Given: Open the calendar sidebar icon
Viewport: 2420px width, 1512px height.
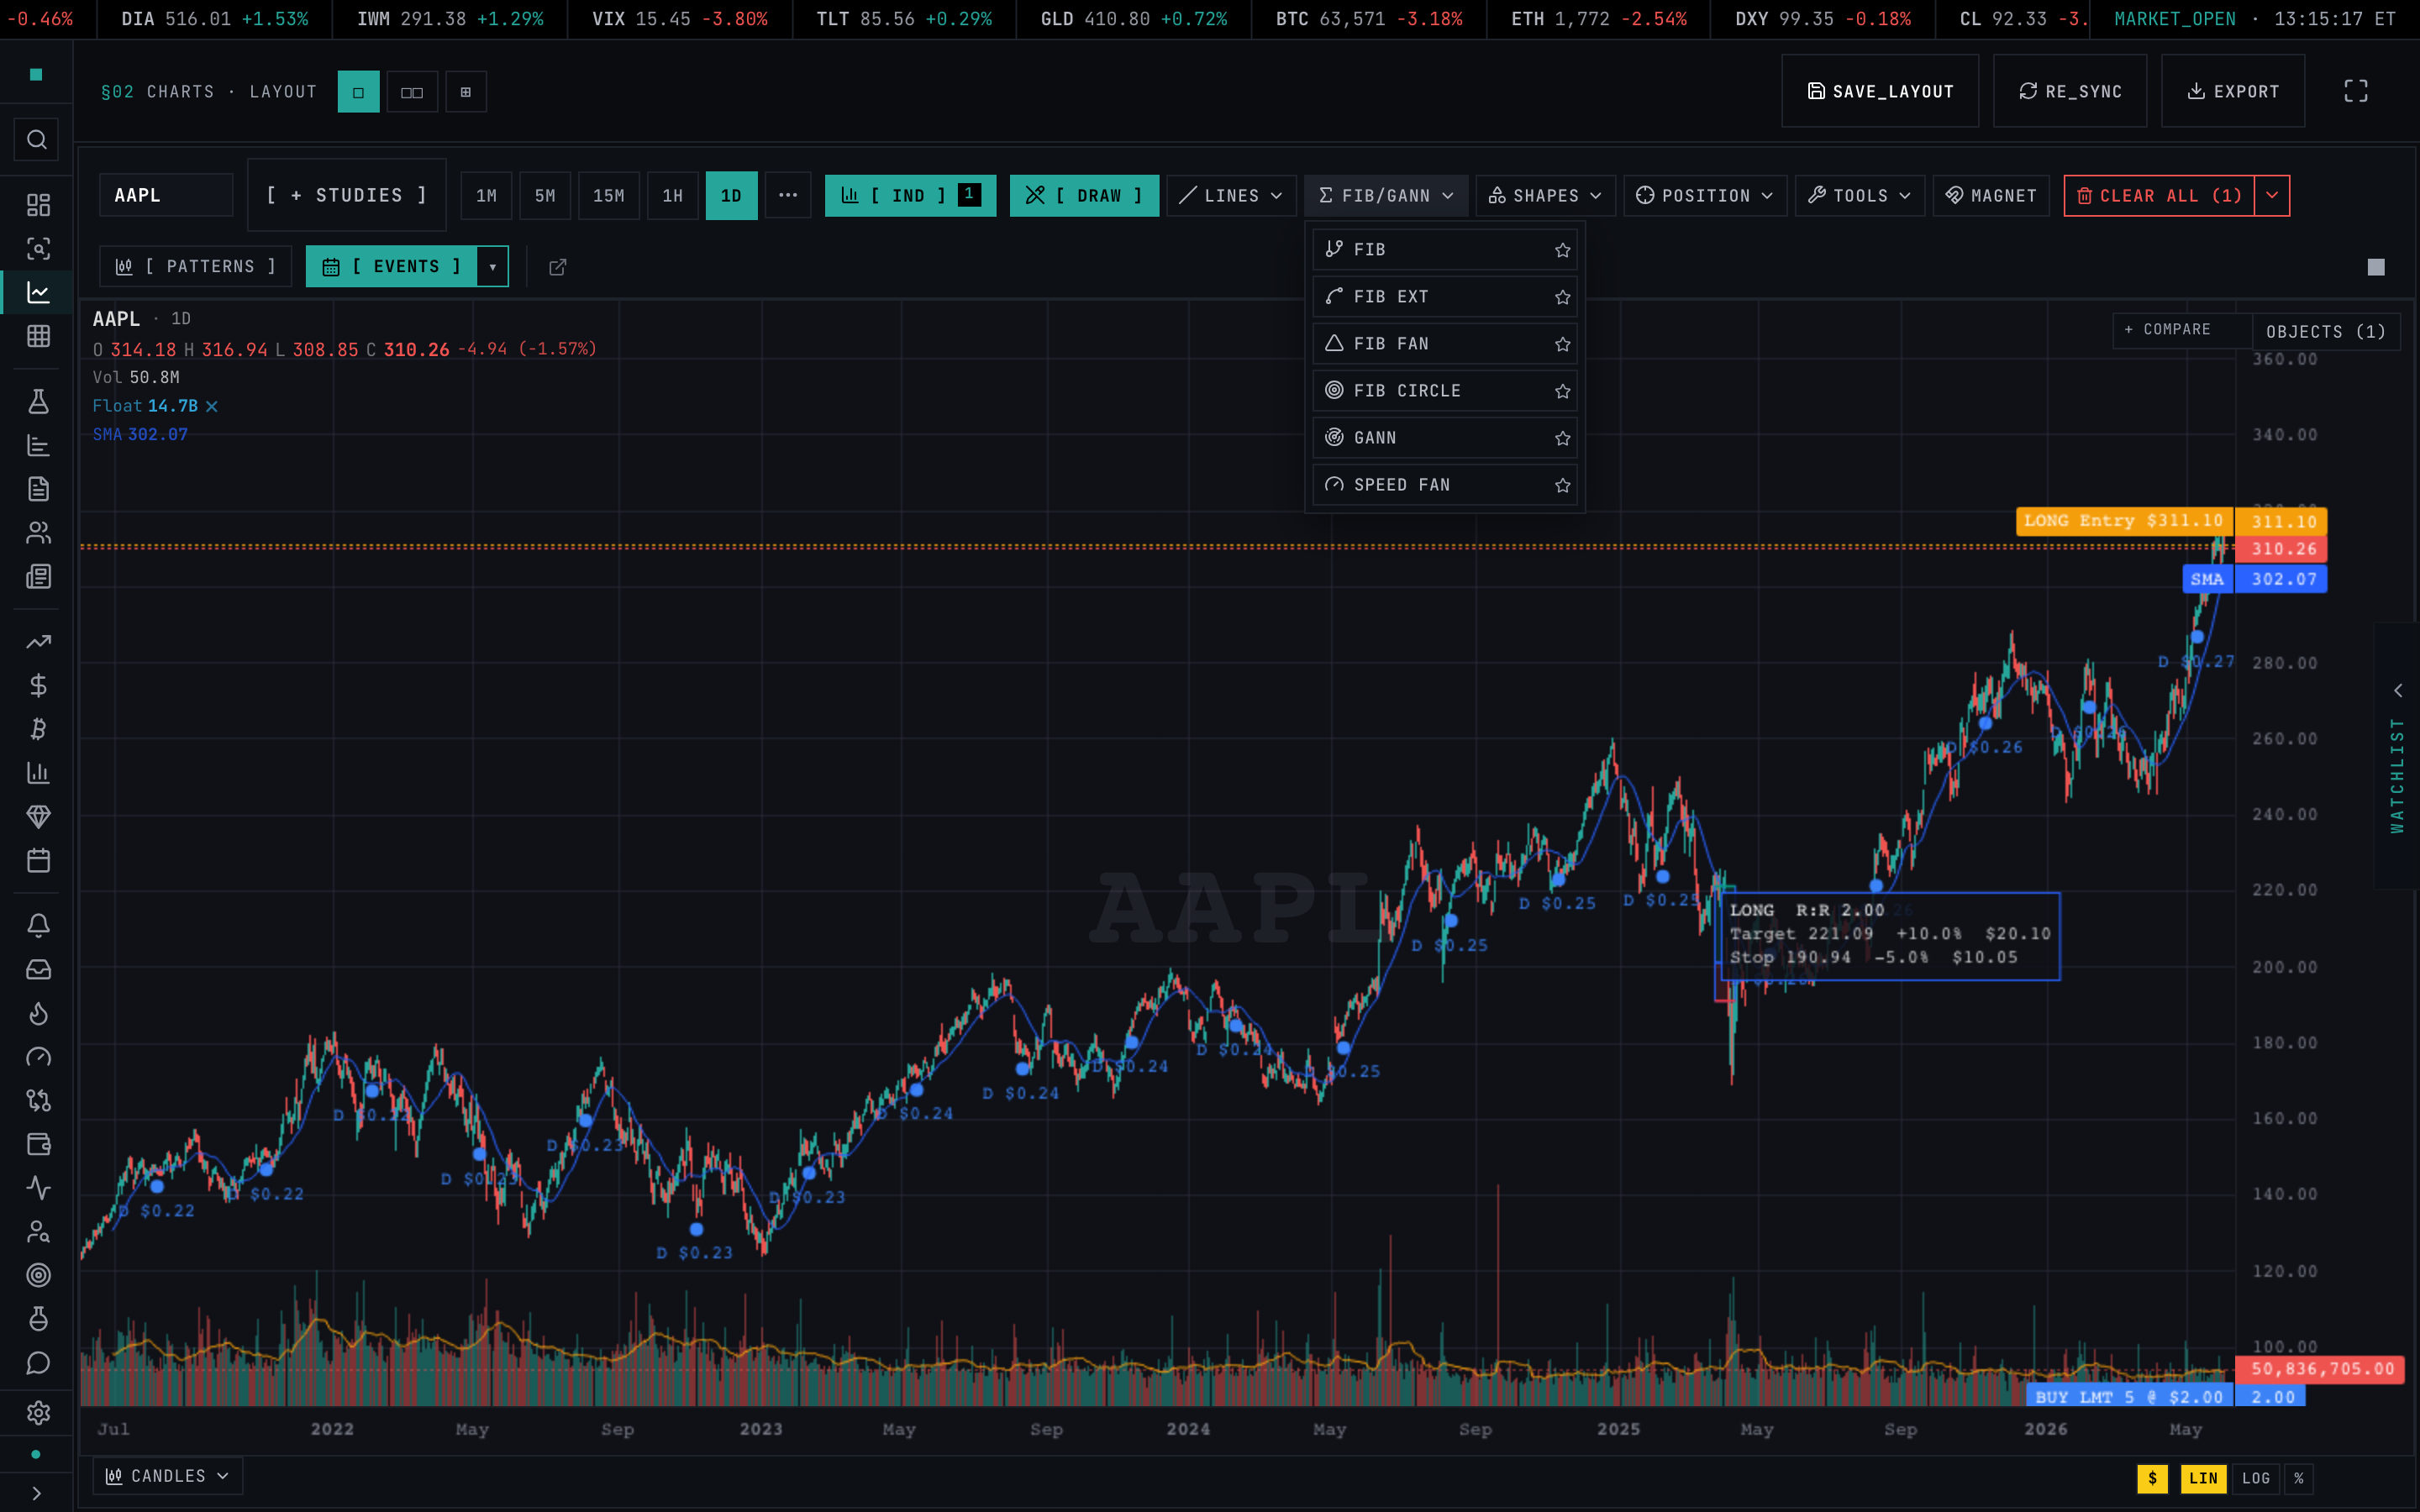Looking at the screenshot, I should point(38,861).
